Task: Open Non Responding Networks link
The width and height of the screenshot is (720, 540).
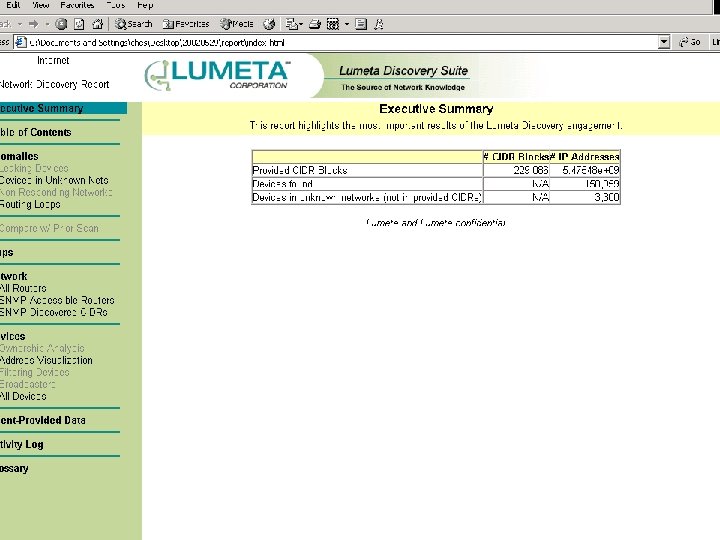Action: click(56, 192)
